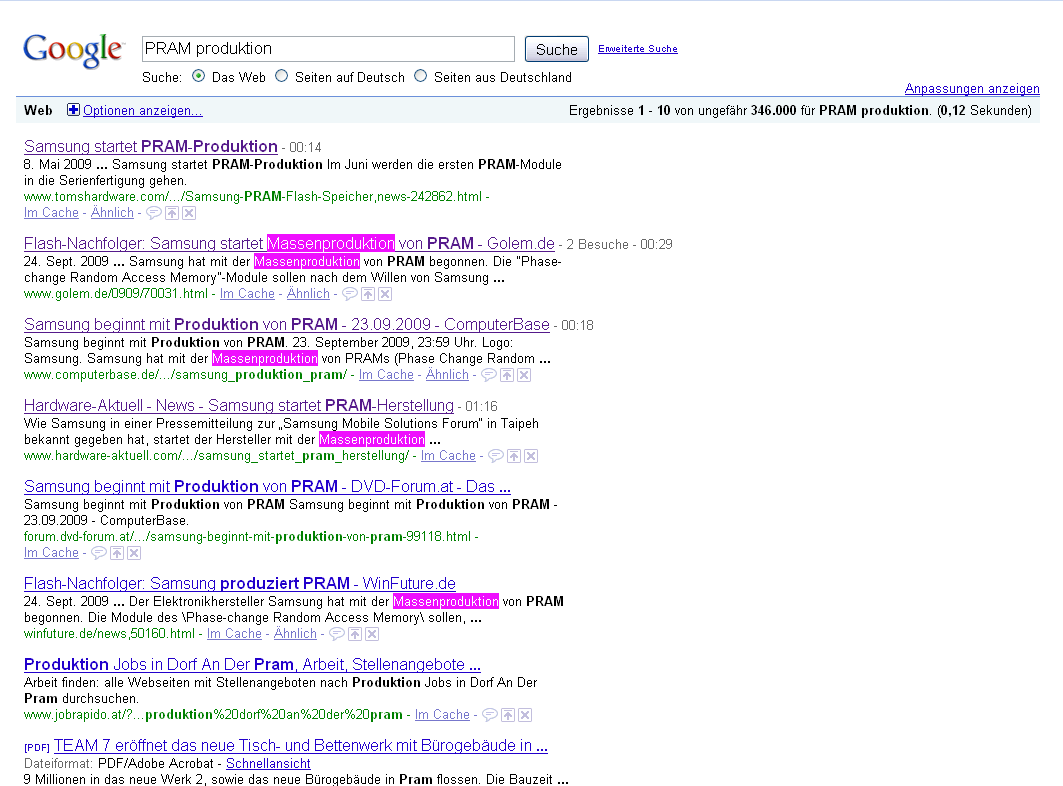Click 'Im Cache' for golem.de result
Image resolution: width=1063 pixels, height=786 pixels.
point(247,294)
